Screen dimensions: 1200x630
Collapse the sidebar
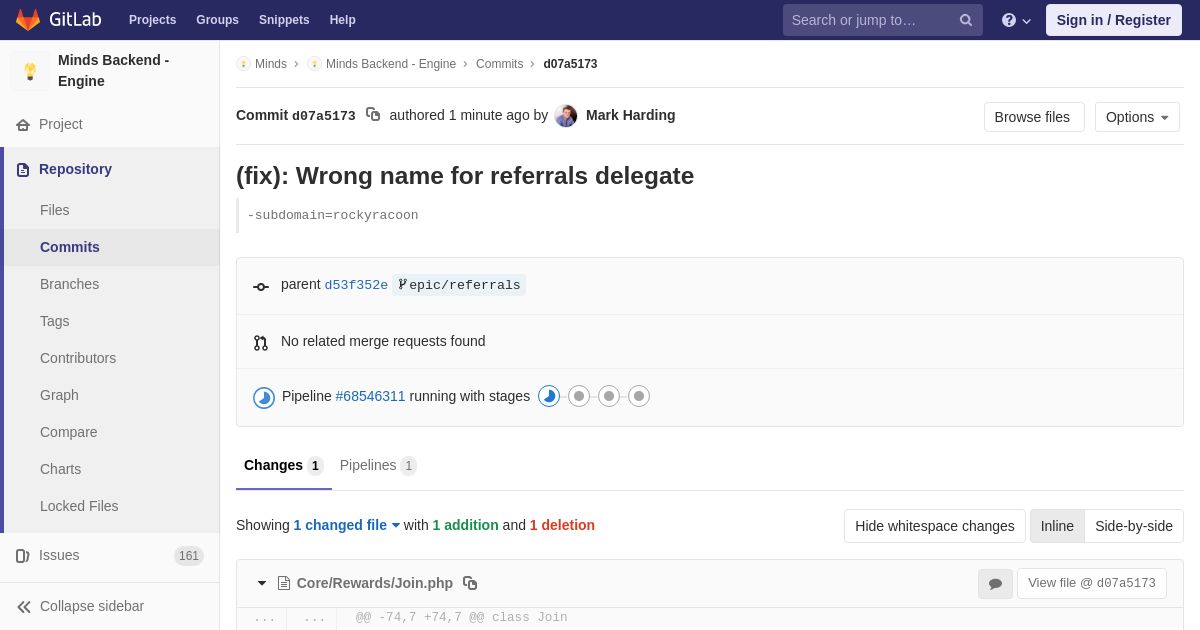point(110,606)
